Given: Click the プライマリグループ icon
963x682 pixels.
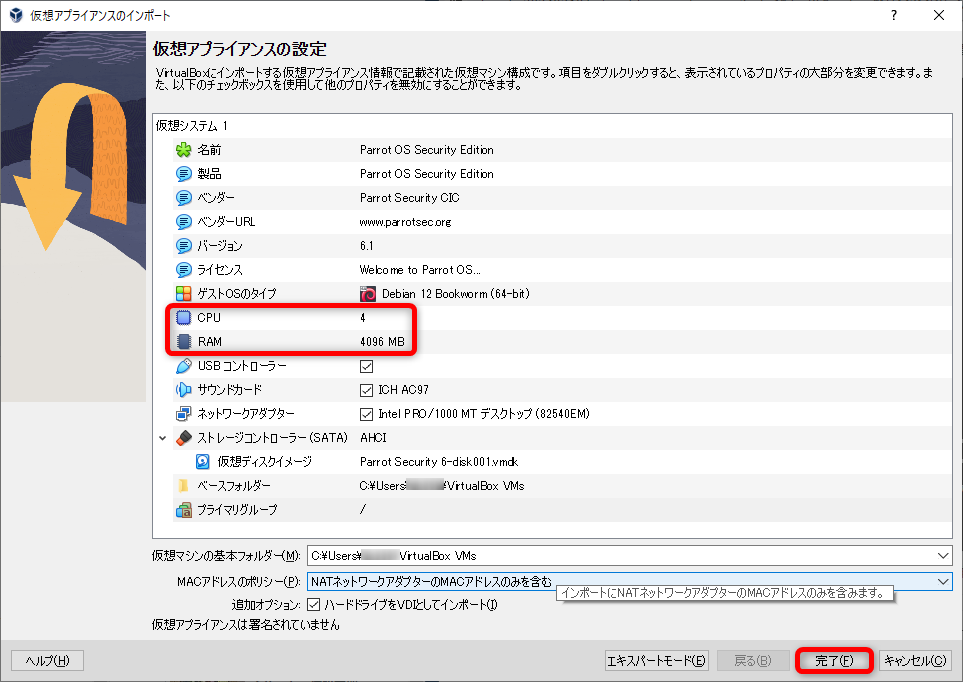Looking at the screenshot, I should coord(184,510).
